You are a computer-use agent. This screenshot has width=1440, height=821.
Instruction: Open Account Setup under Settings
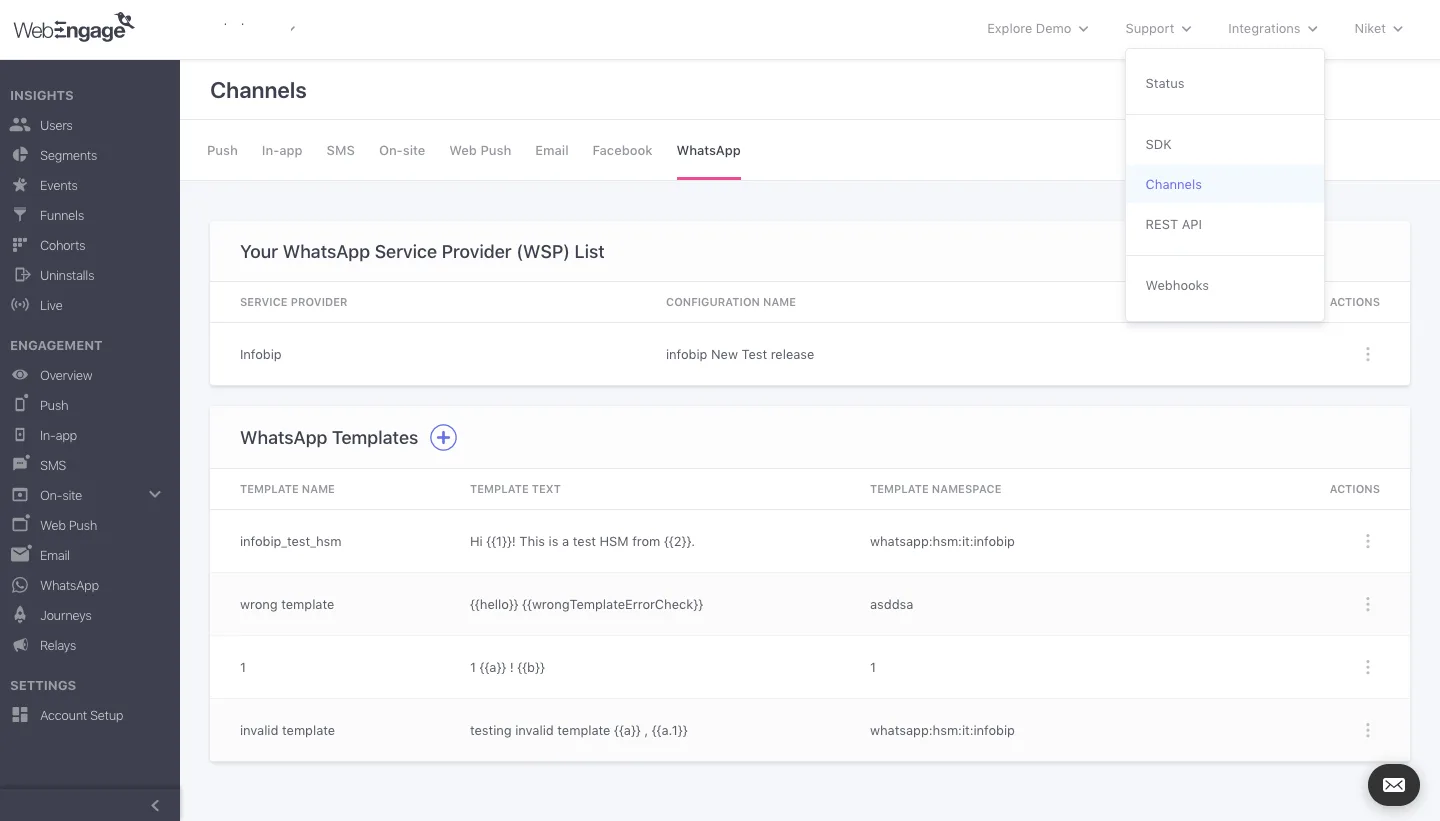click(x=81, y=715)
